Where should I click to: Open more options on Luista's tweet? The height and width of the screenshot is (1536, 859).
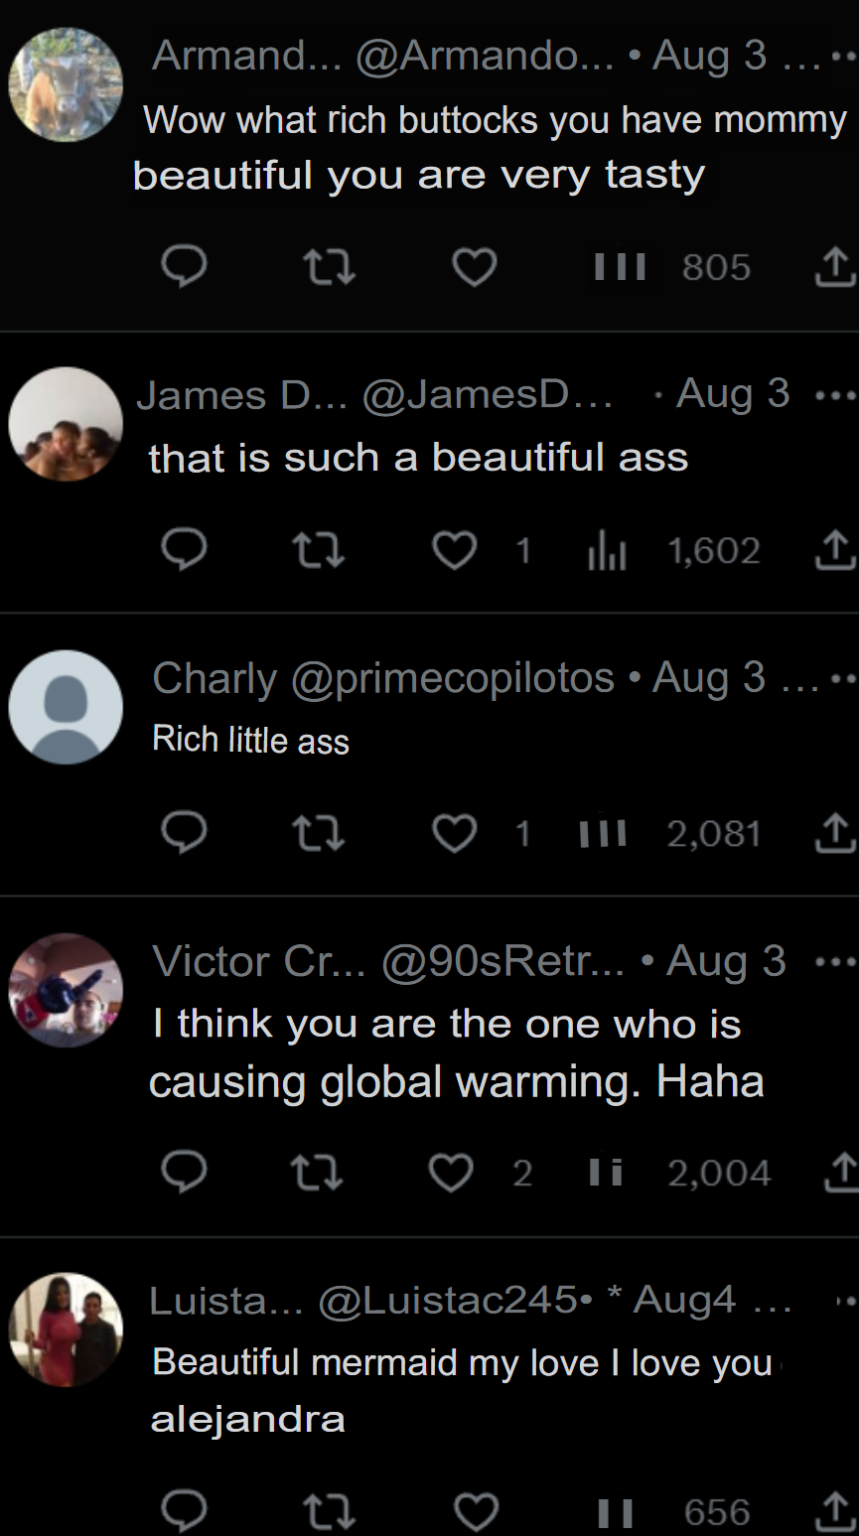point(846,1302)
